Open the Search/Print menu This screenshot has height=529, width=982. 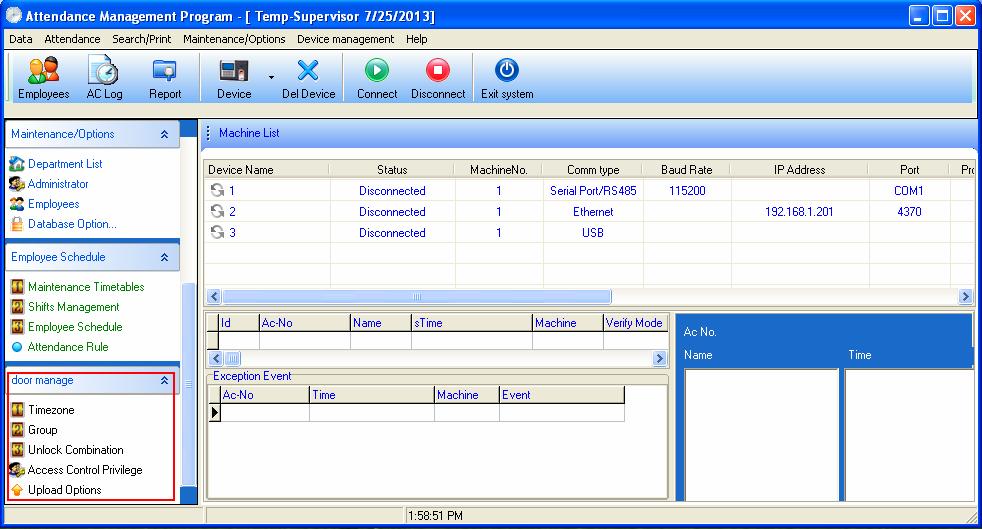(142, 39)
